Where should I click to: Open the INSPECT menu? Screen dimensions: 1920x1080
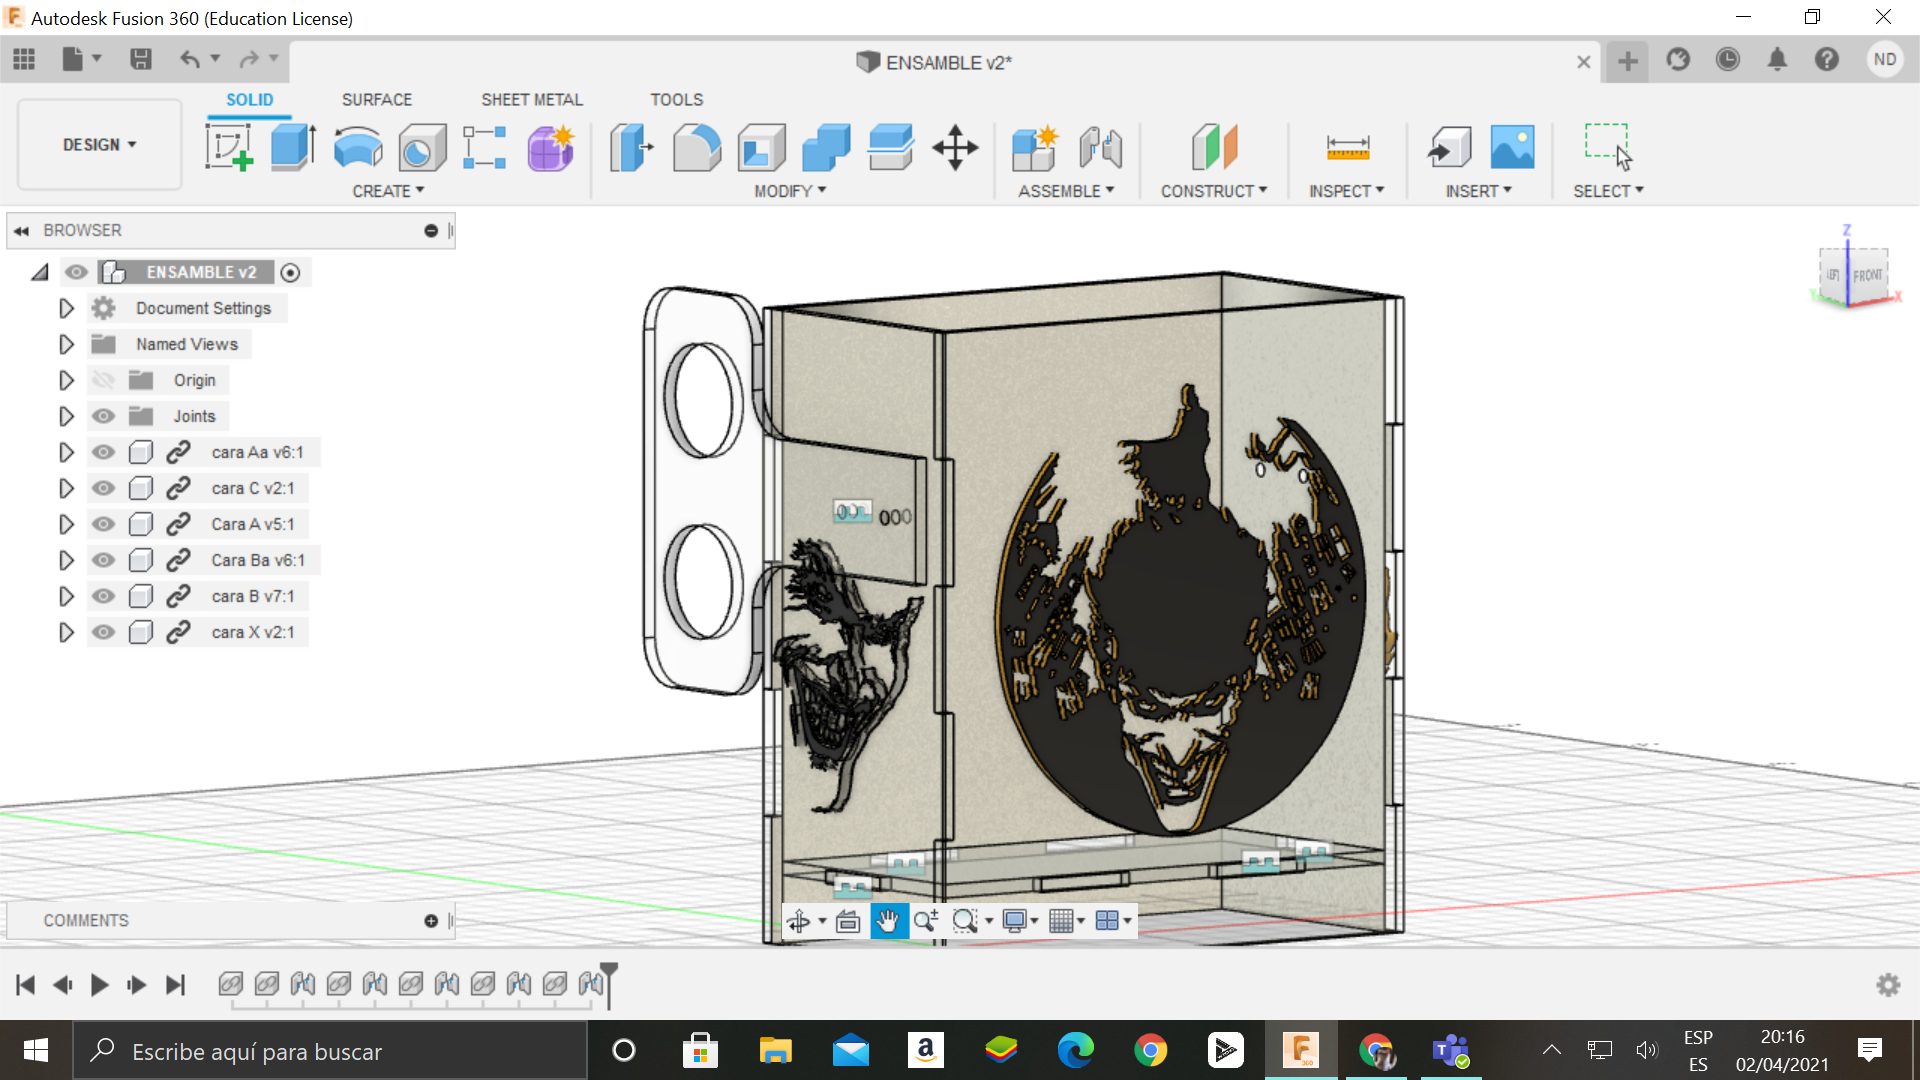point(1347,191)
